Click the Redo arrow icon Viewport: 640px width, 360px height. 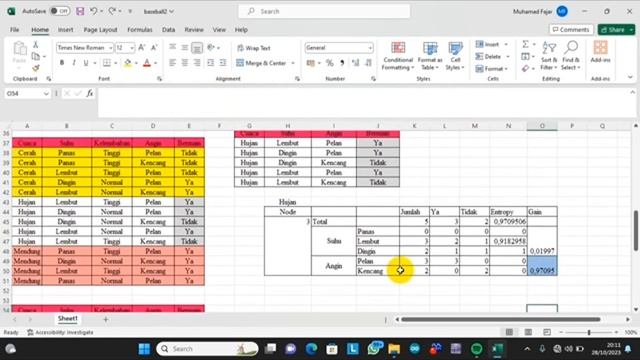coord(112,11)
